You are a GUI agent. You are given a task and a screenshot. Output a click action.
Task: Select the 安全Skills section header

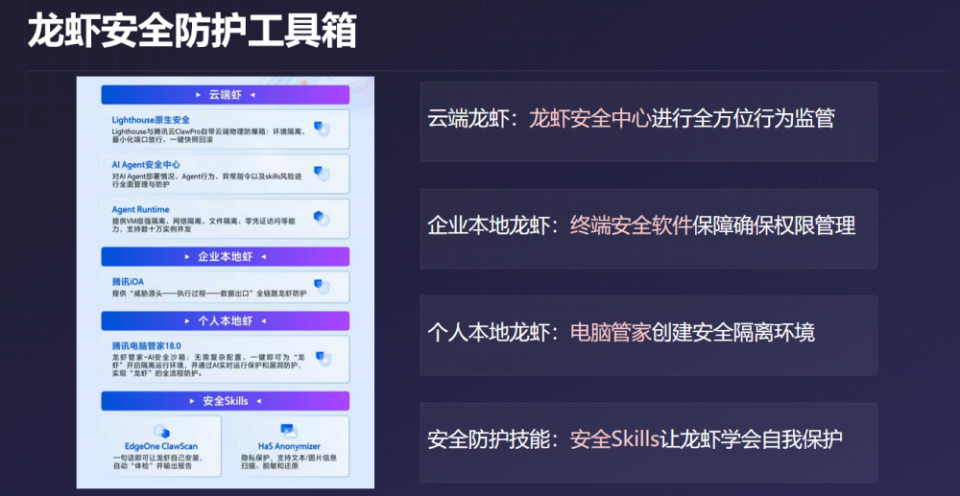(x=225, y=401)
